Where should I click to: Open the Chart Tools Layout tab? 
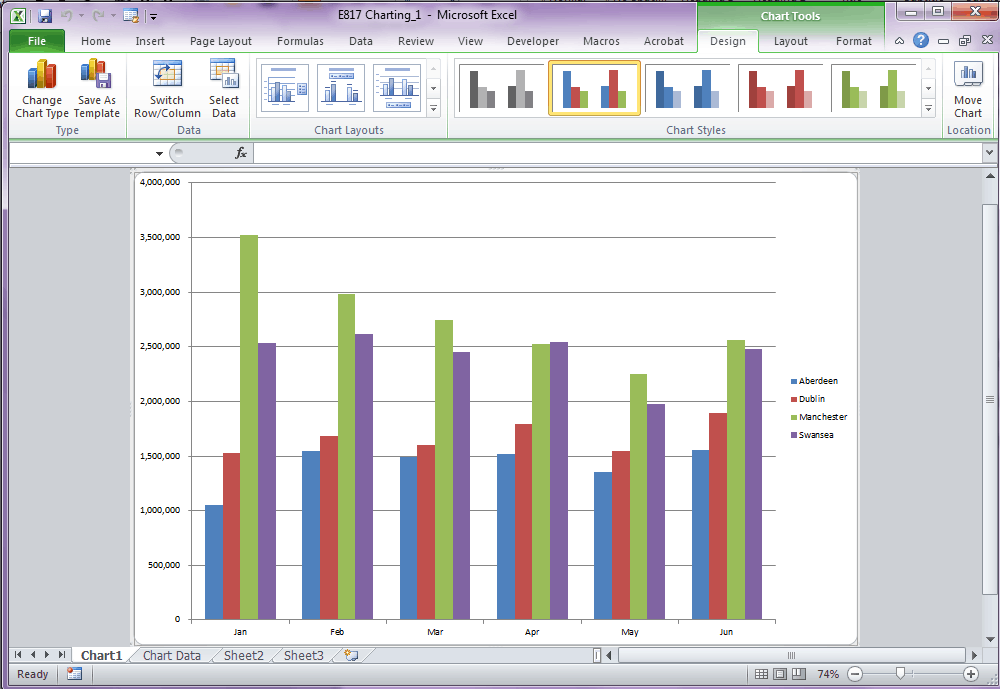[789, 41]
